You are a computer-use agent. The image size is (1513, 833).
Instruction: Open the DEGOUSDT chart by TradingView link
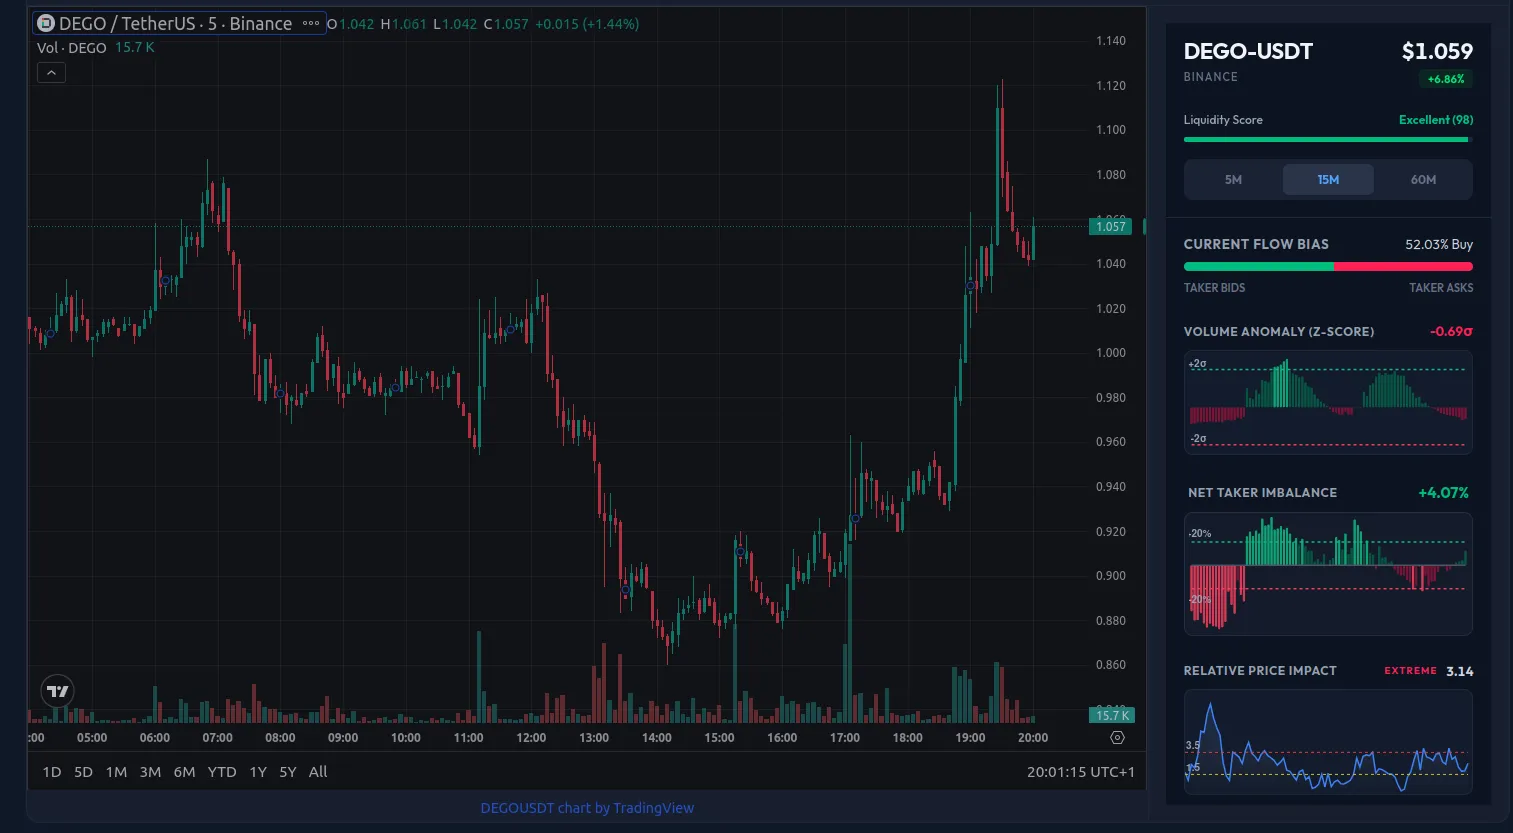(x=587, y=807)
